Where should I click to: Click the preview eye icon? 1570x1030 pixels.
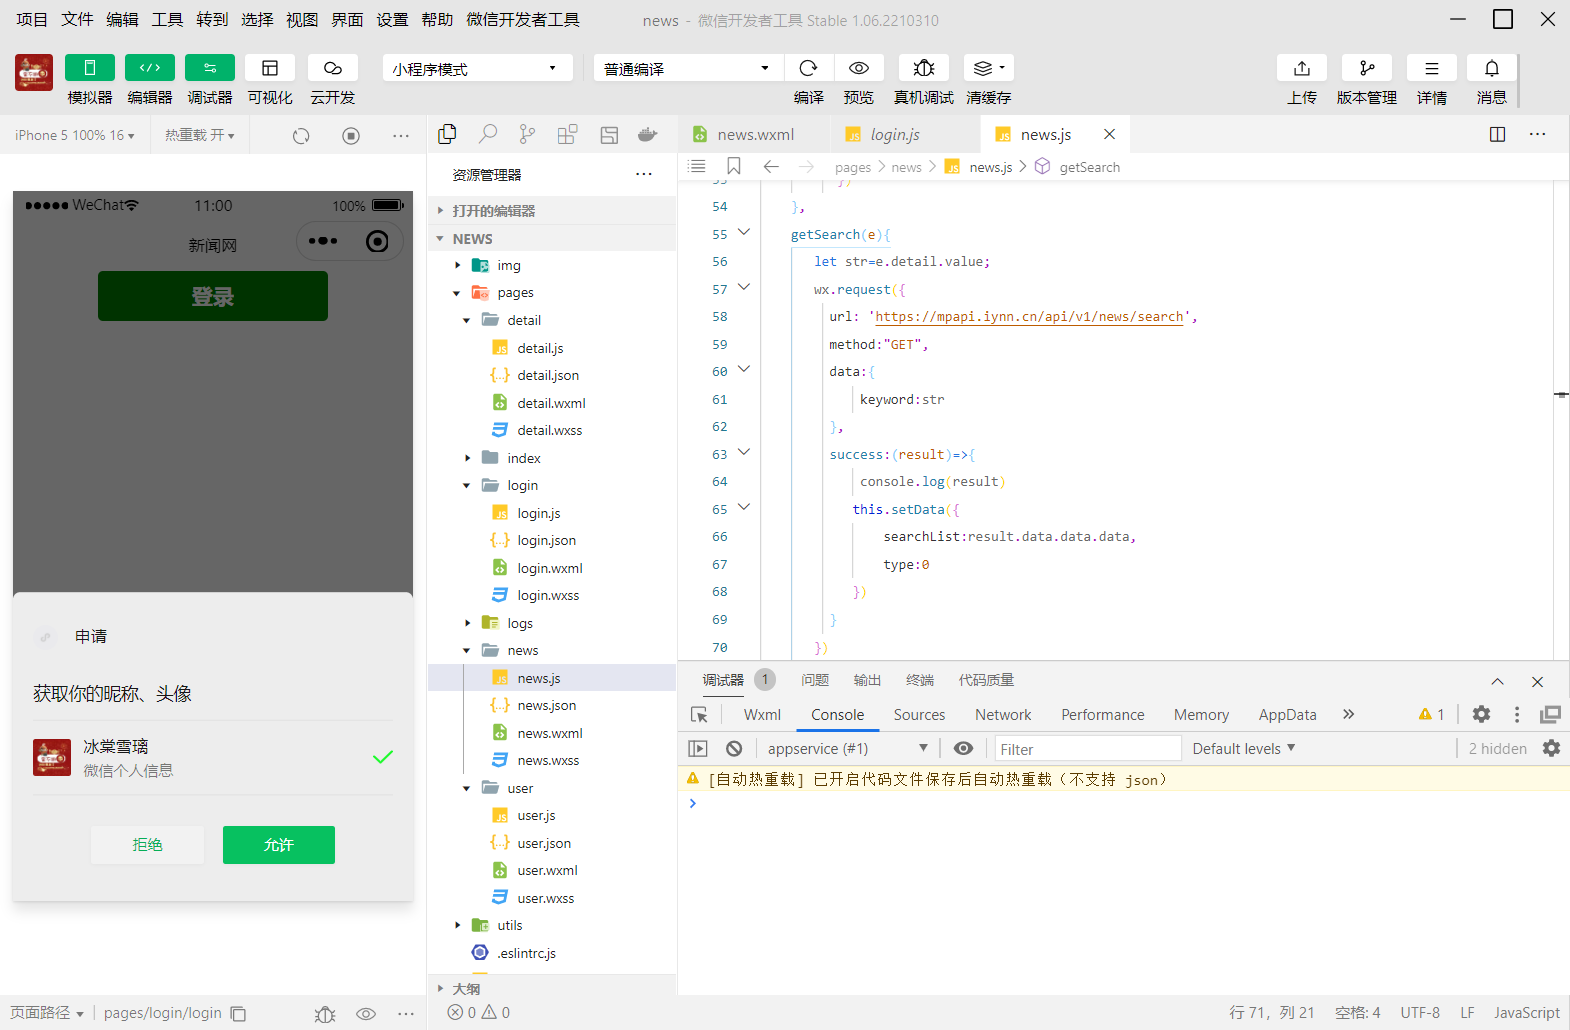click(859, 68)
